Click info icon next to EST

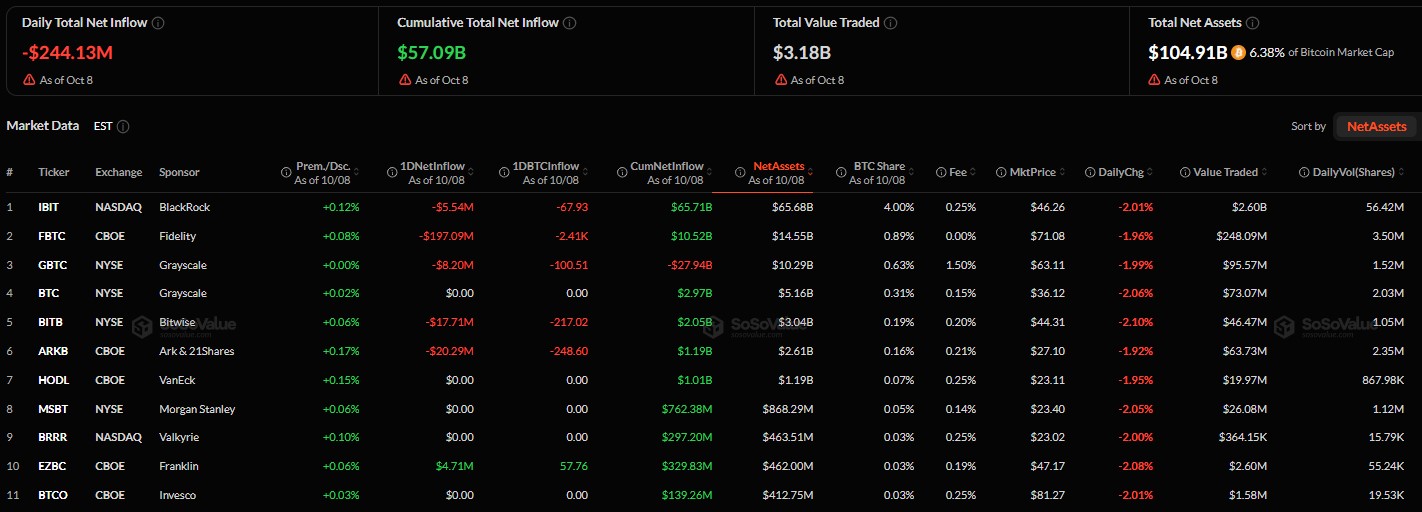[x=123, y=127]
